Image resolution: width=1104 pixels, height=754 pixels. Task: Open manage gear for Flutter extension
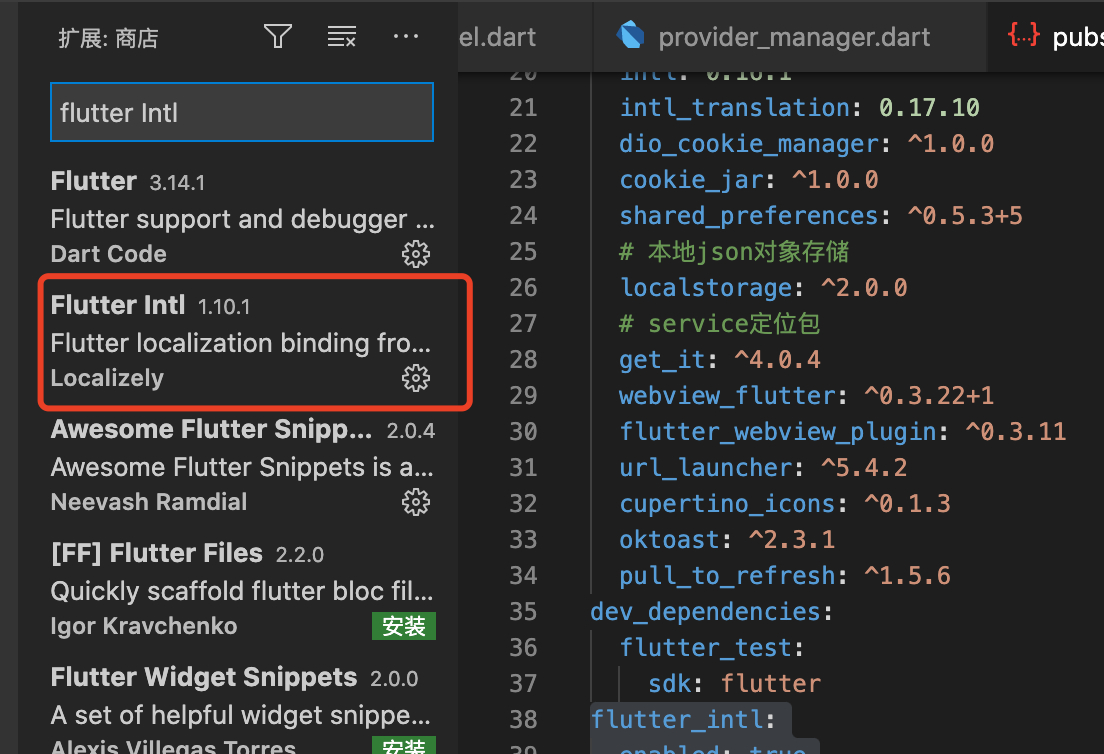click(415, 254)
